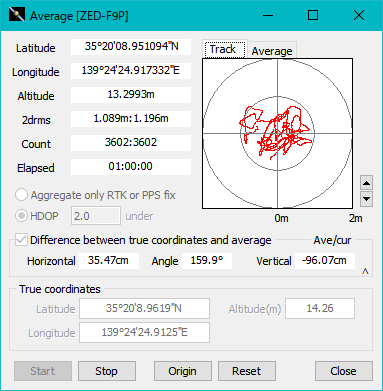Image resolution: width=383 pixels, height=391 pixels.
Task: Stop the averaging process
Action: [107, 371]
